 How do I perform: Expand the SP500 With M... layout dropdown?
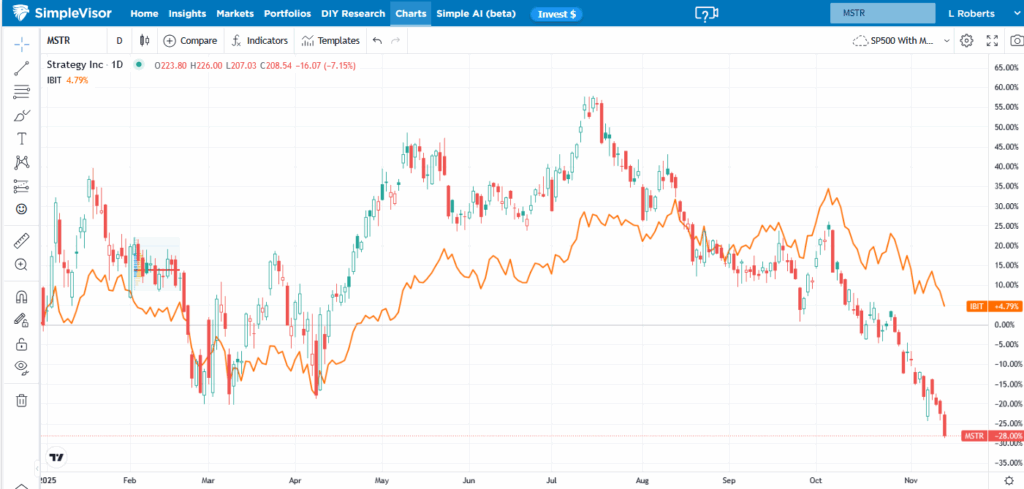[x=901, y=40]
